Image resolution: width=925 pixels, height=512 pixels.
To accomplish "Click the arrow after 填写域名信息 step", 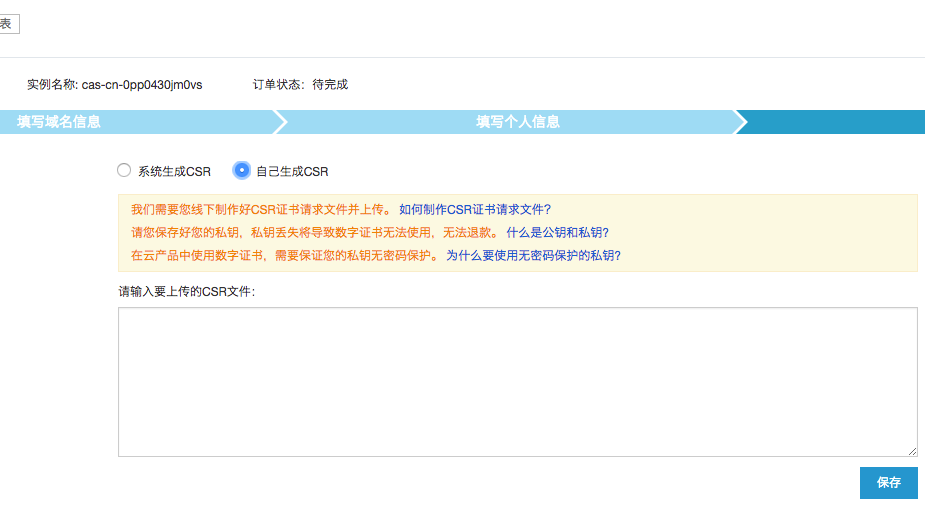I will click(x=281, y=122).
